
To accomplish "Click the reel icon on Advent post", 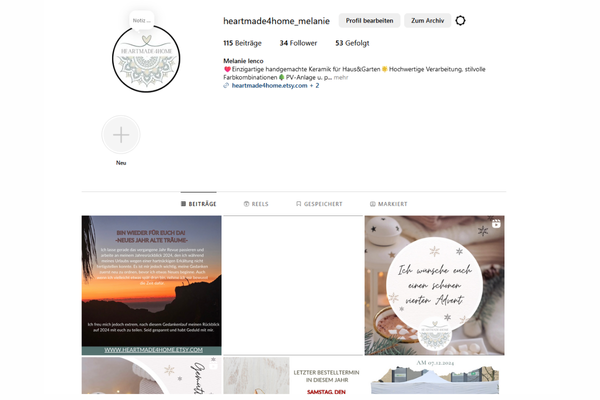I will 496,224.
